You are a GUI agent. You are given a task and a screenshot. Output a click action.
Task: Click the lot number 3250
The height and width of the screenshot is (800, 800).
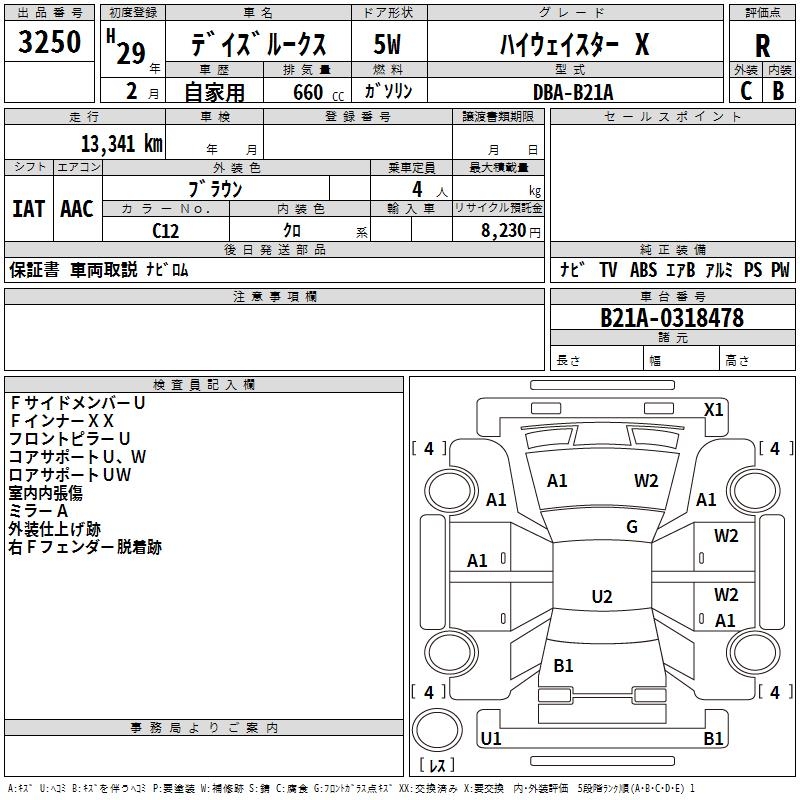[x=50, y=43]
